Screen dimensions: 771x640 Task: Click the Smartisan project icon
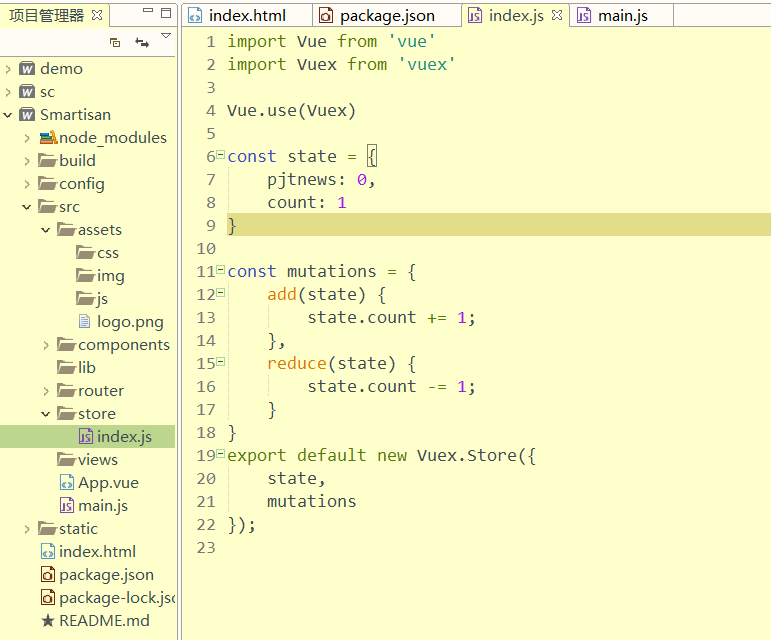click(x=27, y=115)
